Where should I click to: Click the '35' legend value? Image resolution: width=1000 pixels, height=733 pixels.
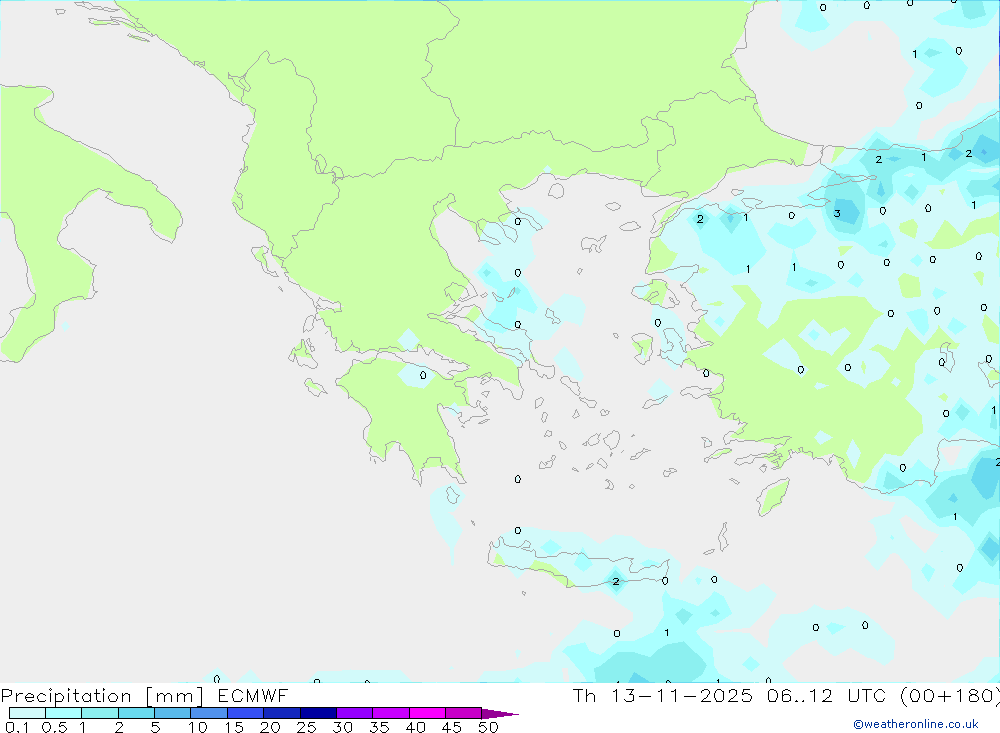coord(379,727)
